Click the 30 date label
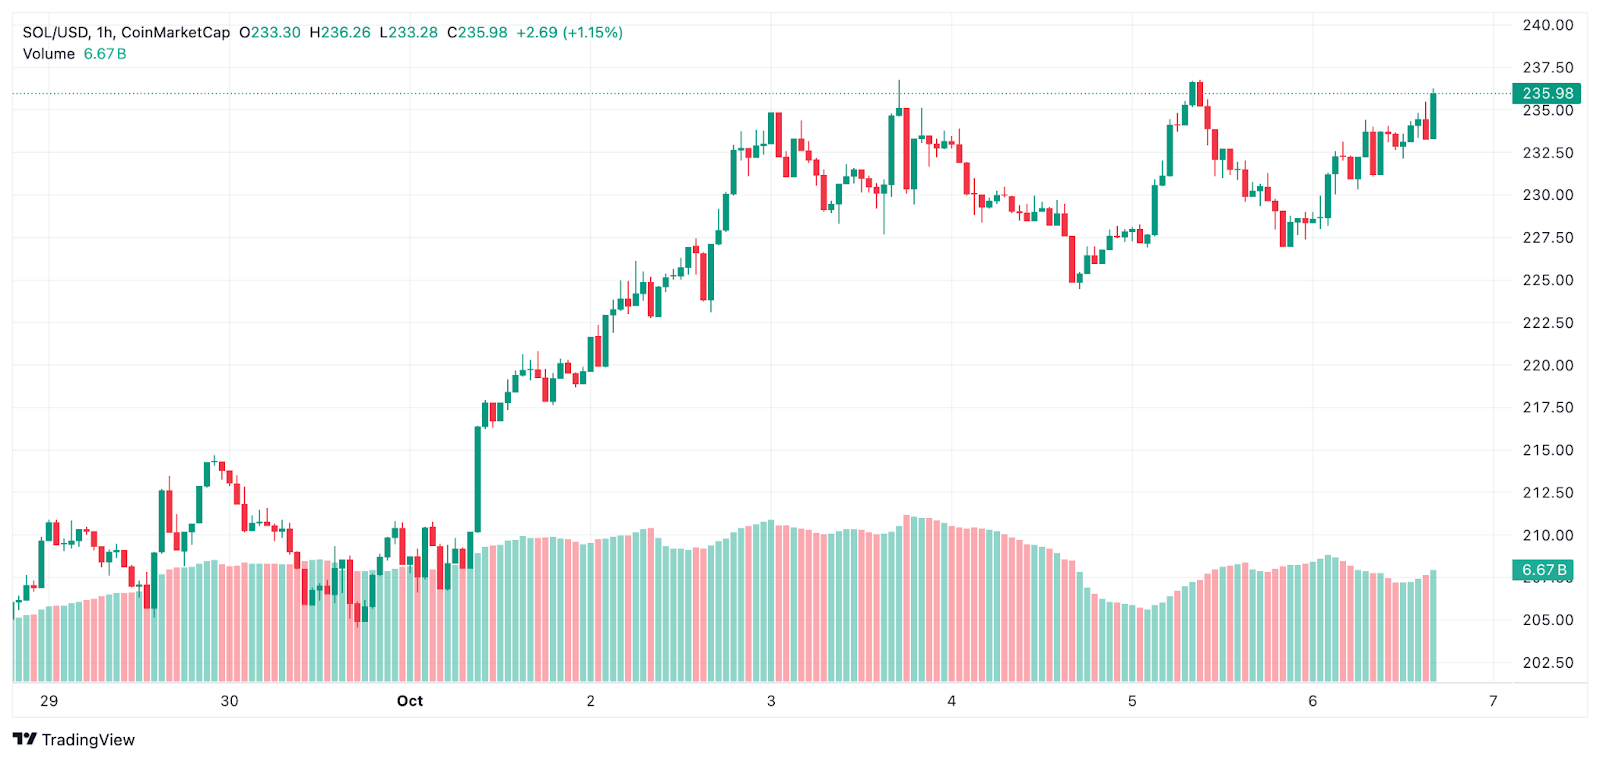Viewport: 1600px width, 761px height. tap(229, 701)
